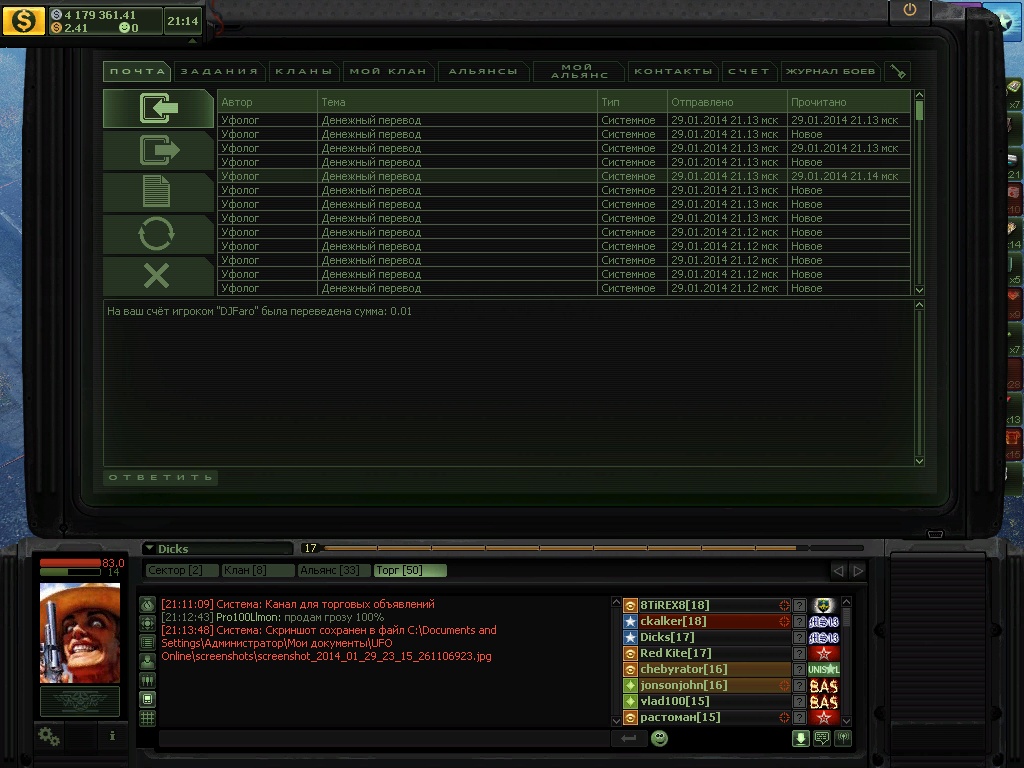Click the experience progress bar next to 17
The height and width of the screenshot is (768, 1024).
point(594,548)
